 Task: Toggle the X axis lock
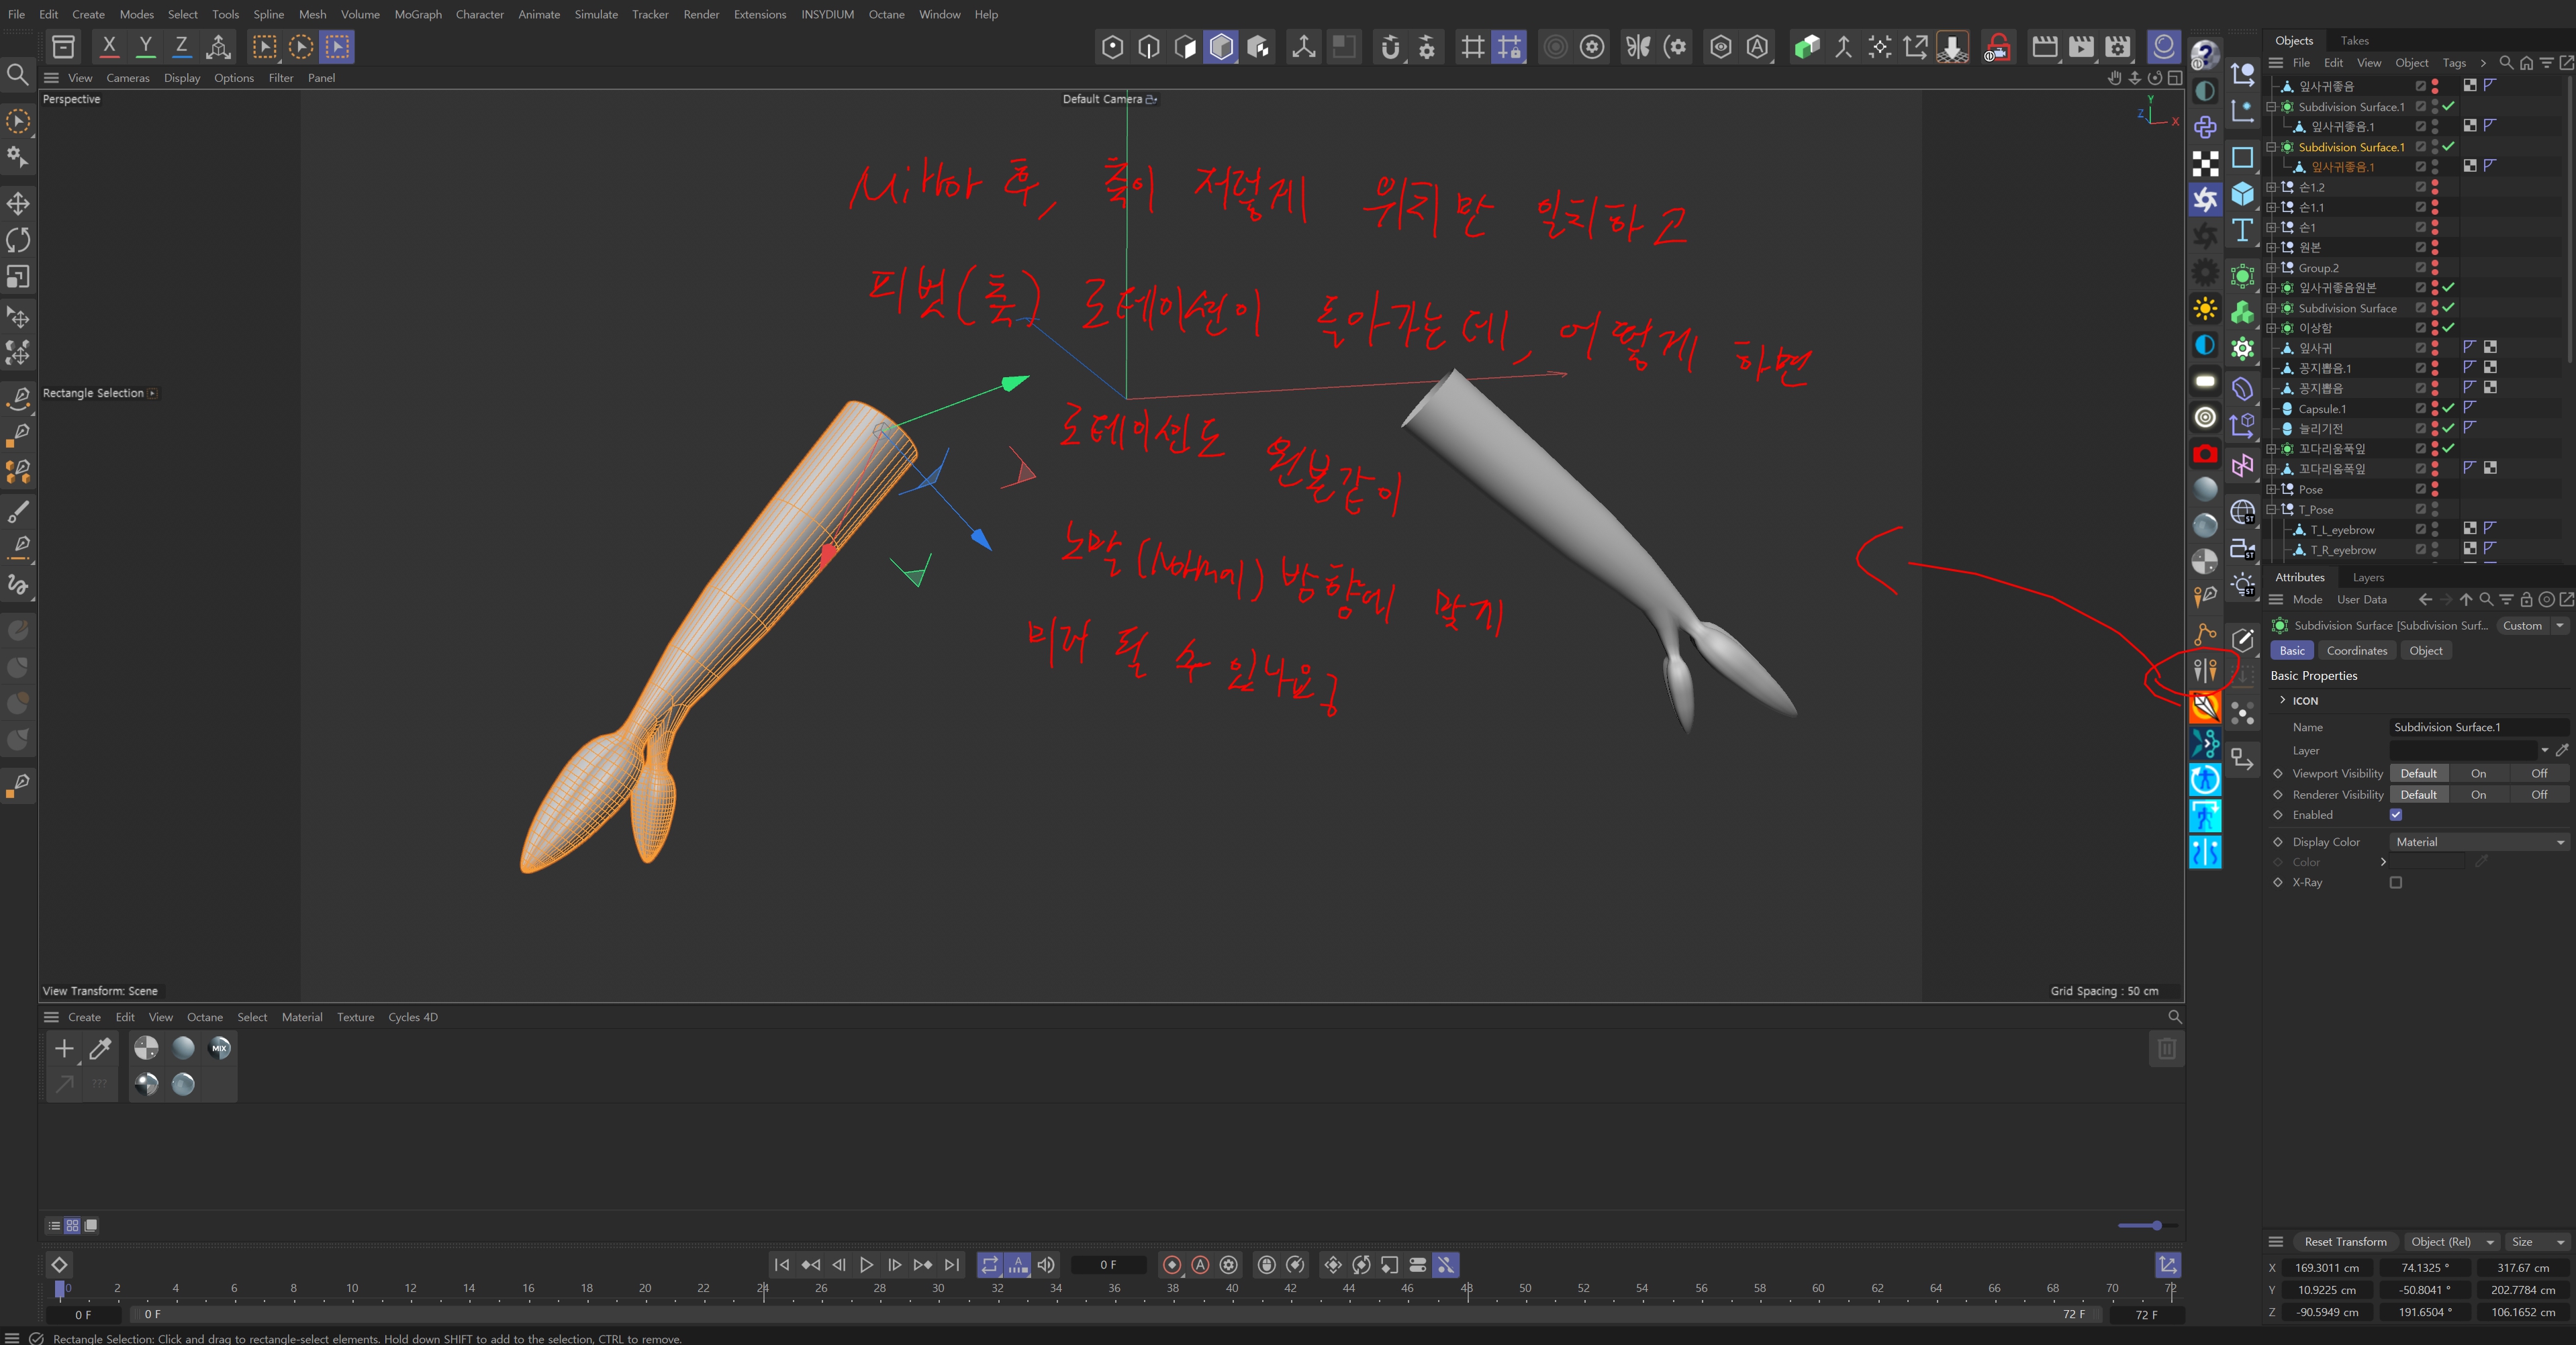click(109, 46)
